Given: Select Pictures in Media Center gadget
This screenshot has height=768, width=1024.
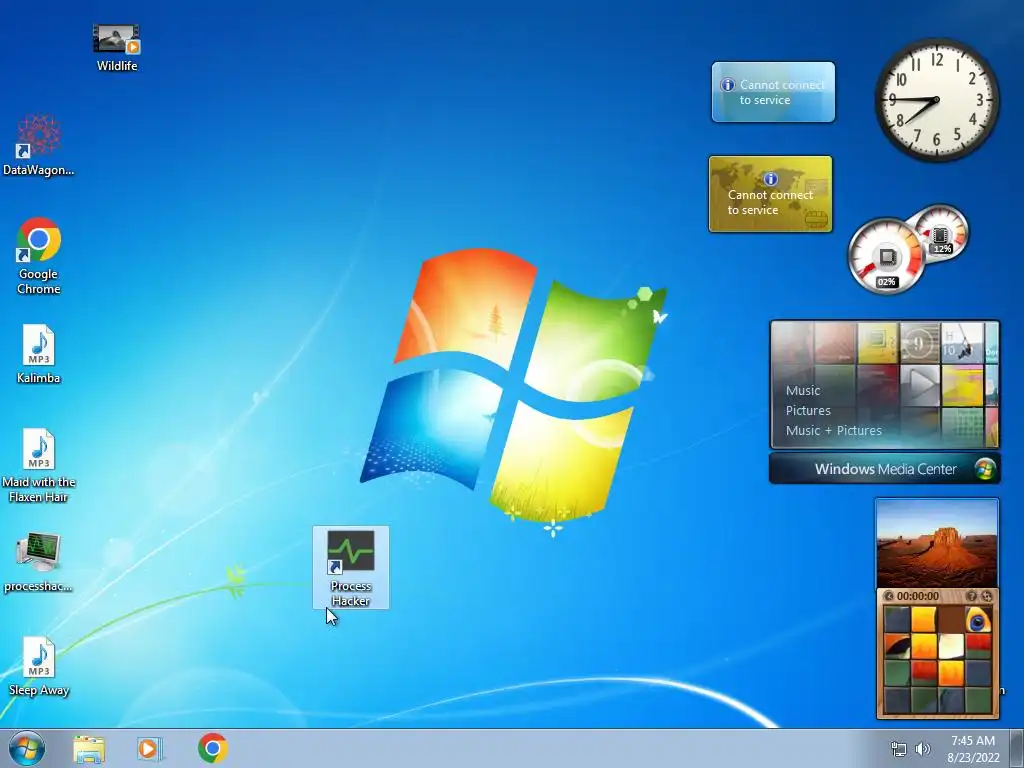Looking at the screenshot, I should point(808,411).
